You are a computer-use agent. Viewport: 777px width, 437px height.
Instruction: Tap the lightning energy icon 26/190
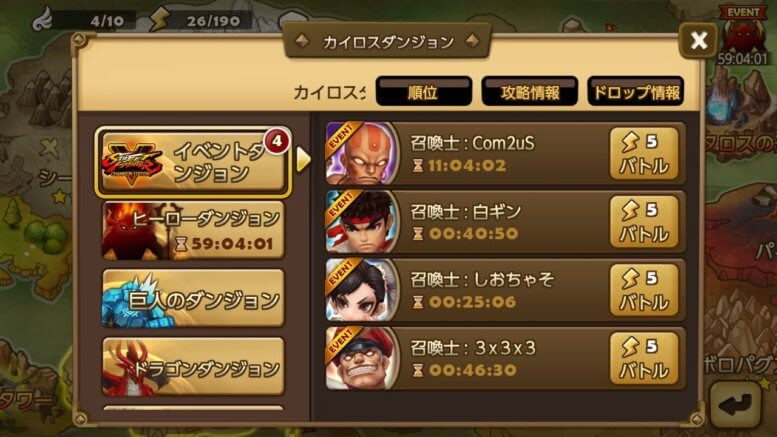click(161, 19)
